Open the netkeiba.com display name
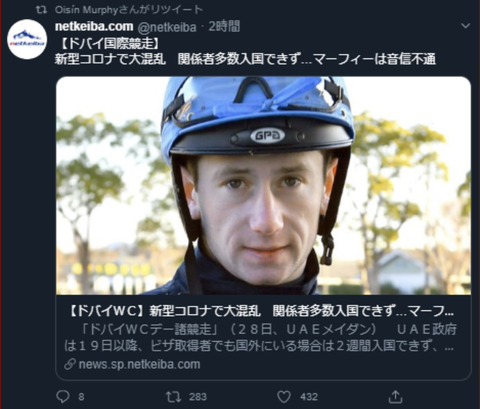480x409 pixels. point(94,26)
